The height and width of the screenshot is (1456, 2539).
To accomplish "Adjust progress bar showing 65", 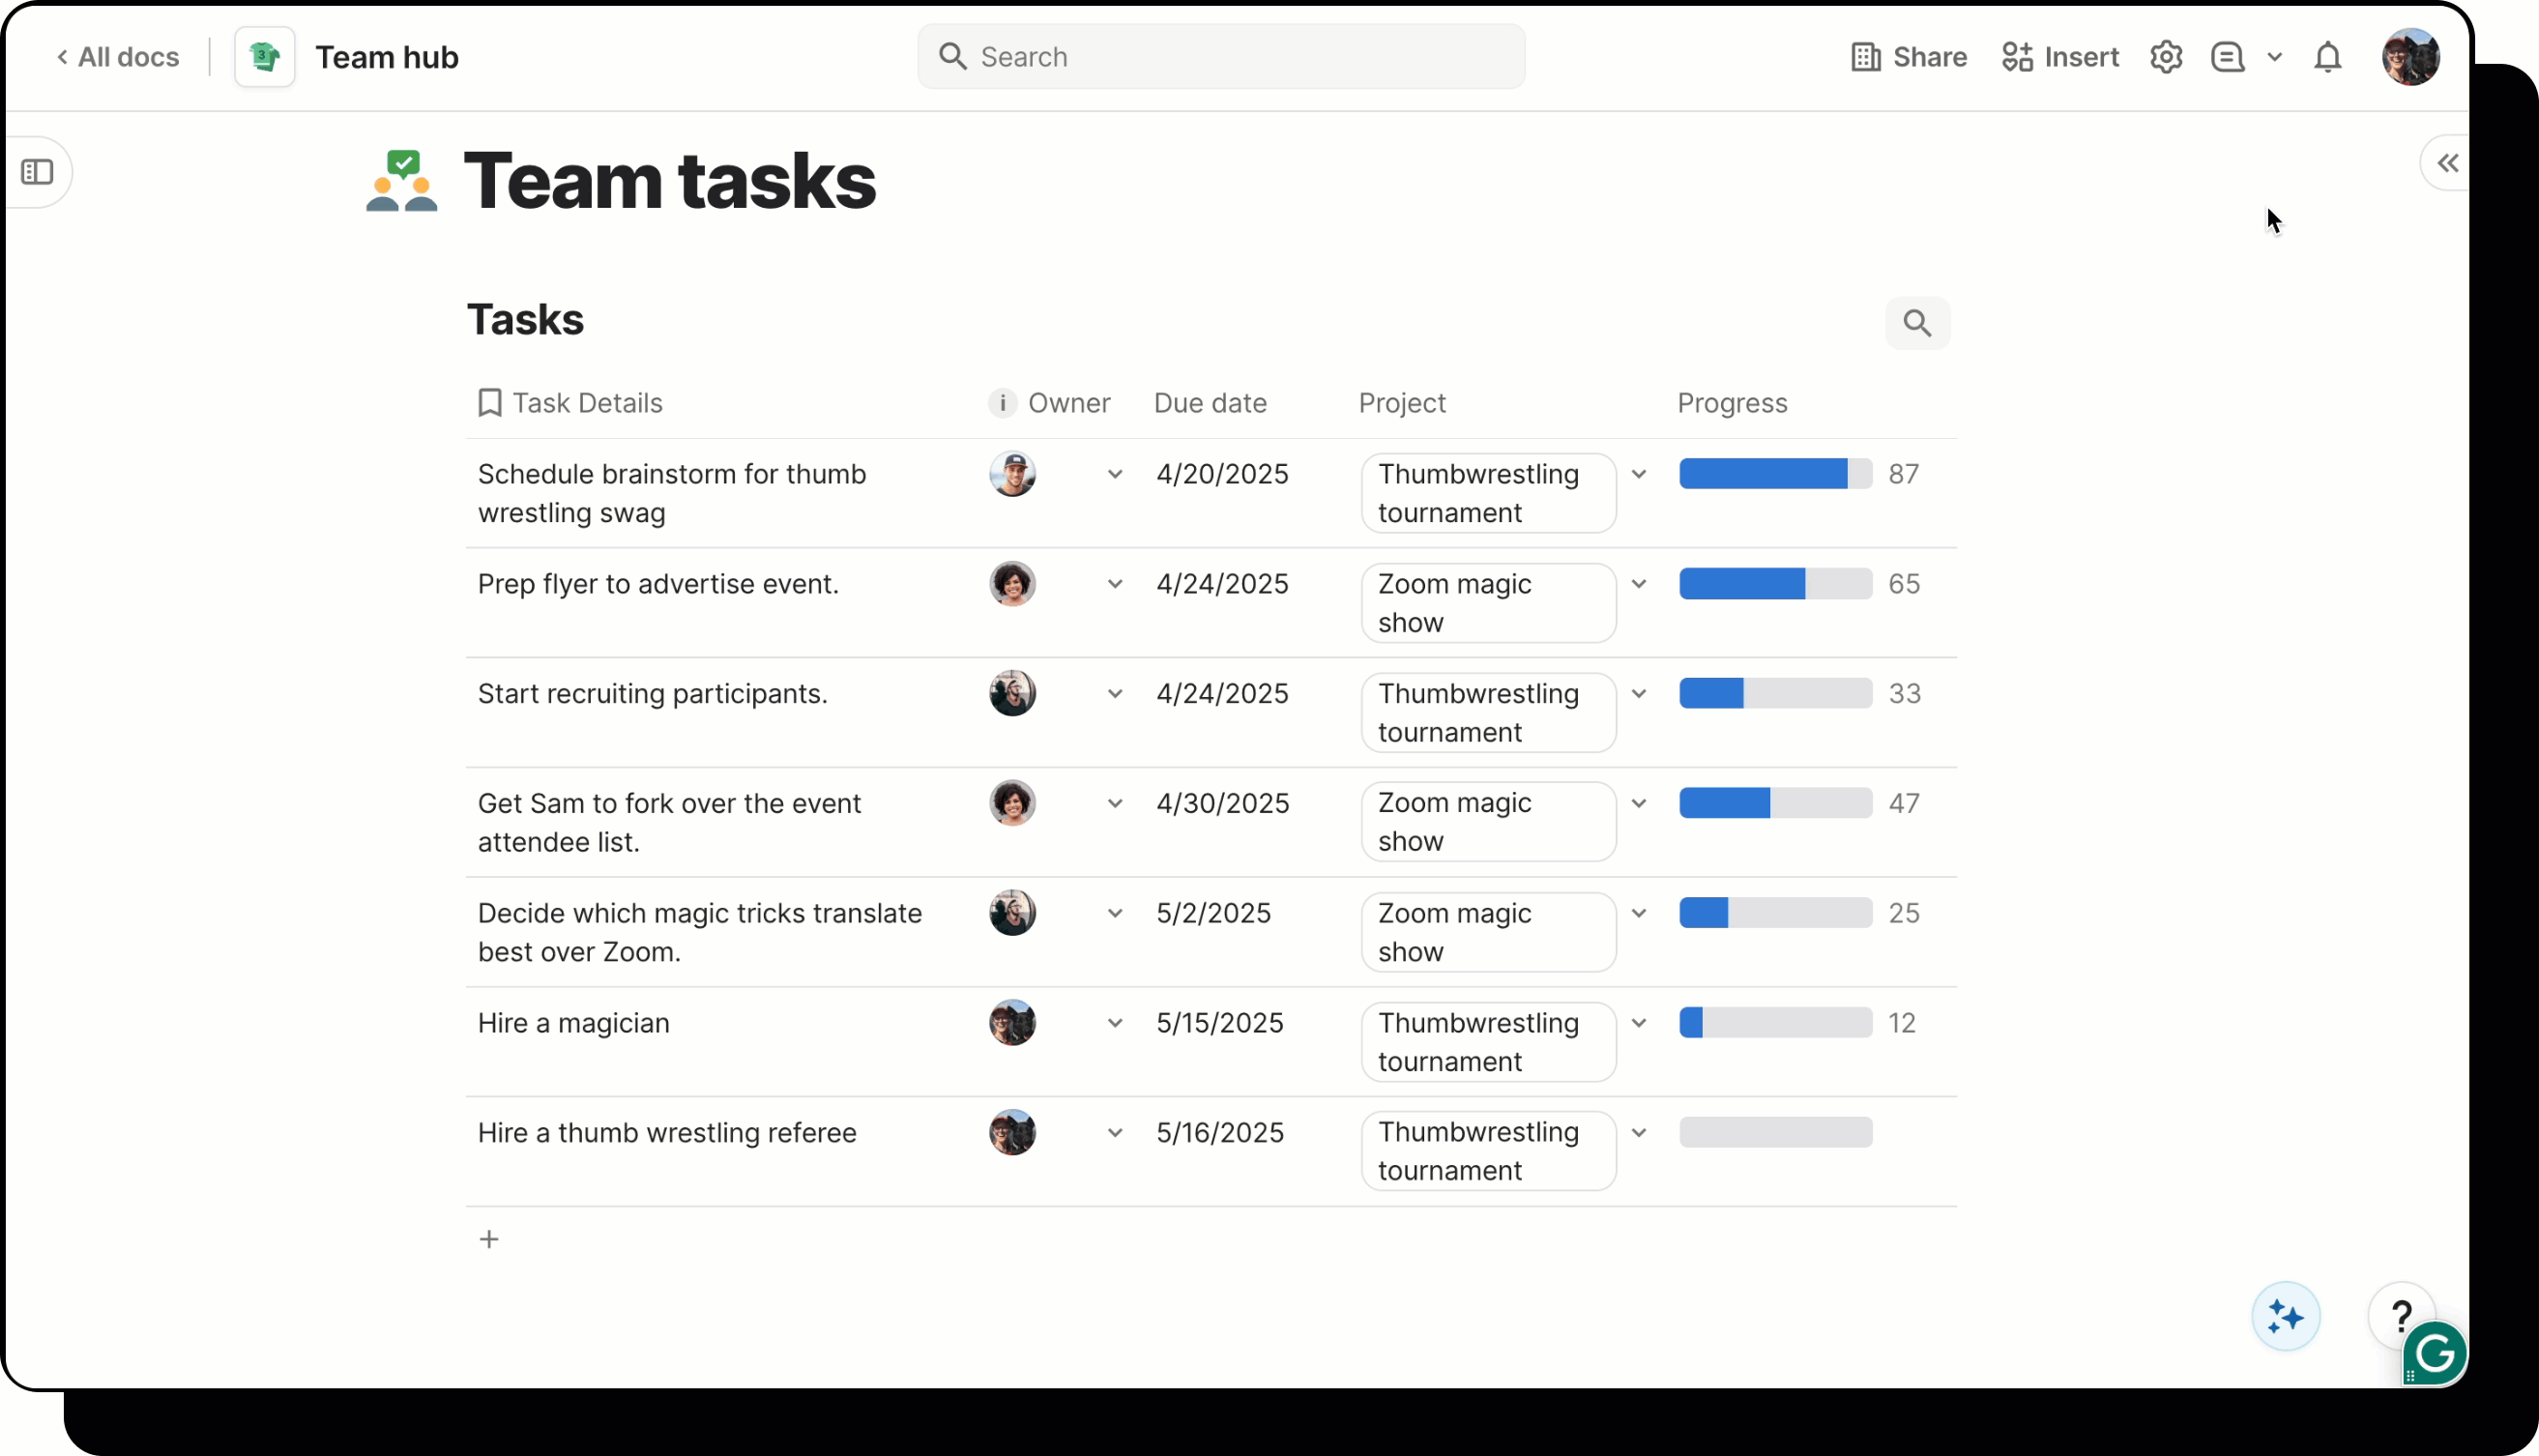I will [x=1775, y=584].
